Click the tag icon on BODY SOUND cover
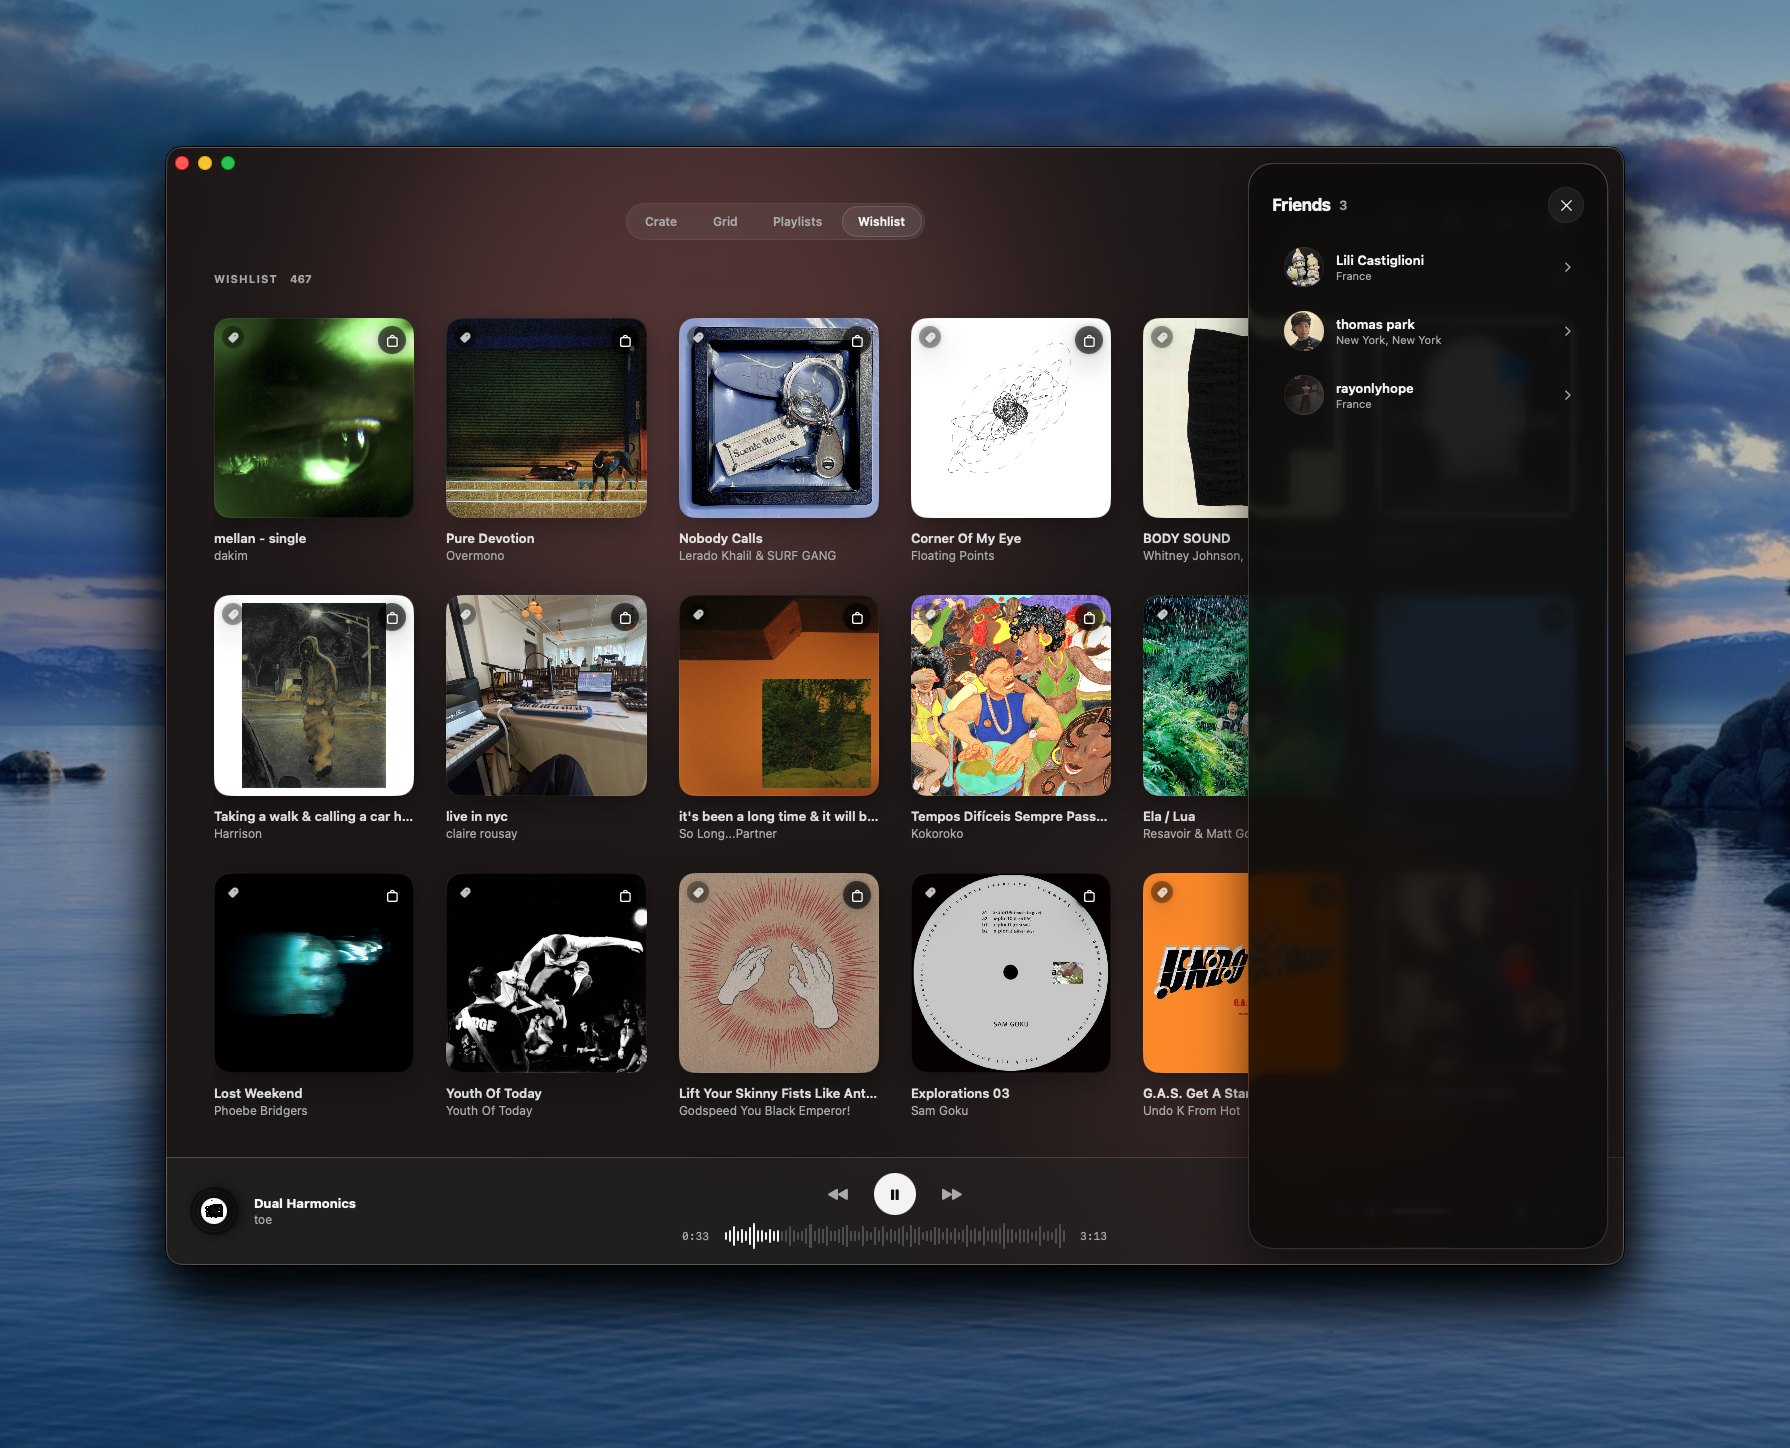Image resolution: width=1790 pixels, height=1448 pixels. pos(1162,338)
